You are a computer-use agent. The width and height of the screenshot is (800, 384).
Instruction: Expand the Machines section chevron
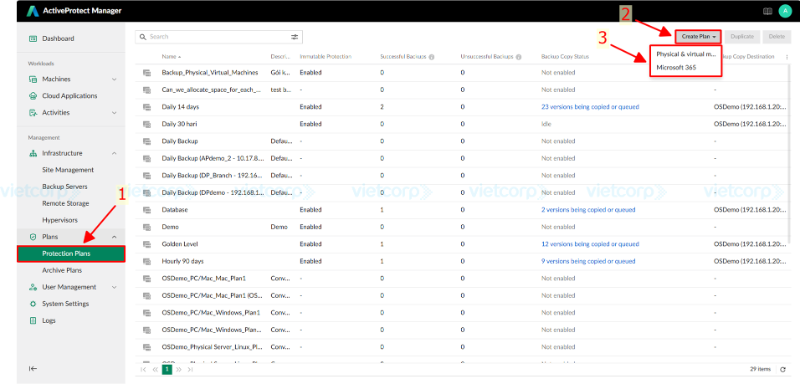(x=114, y=79)
